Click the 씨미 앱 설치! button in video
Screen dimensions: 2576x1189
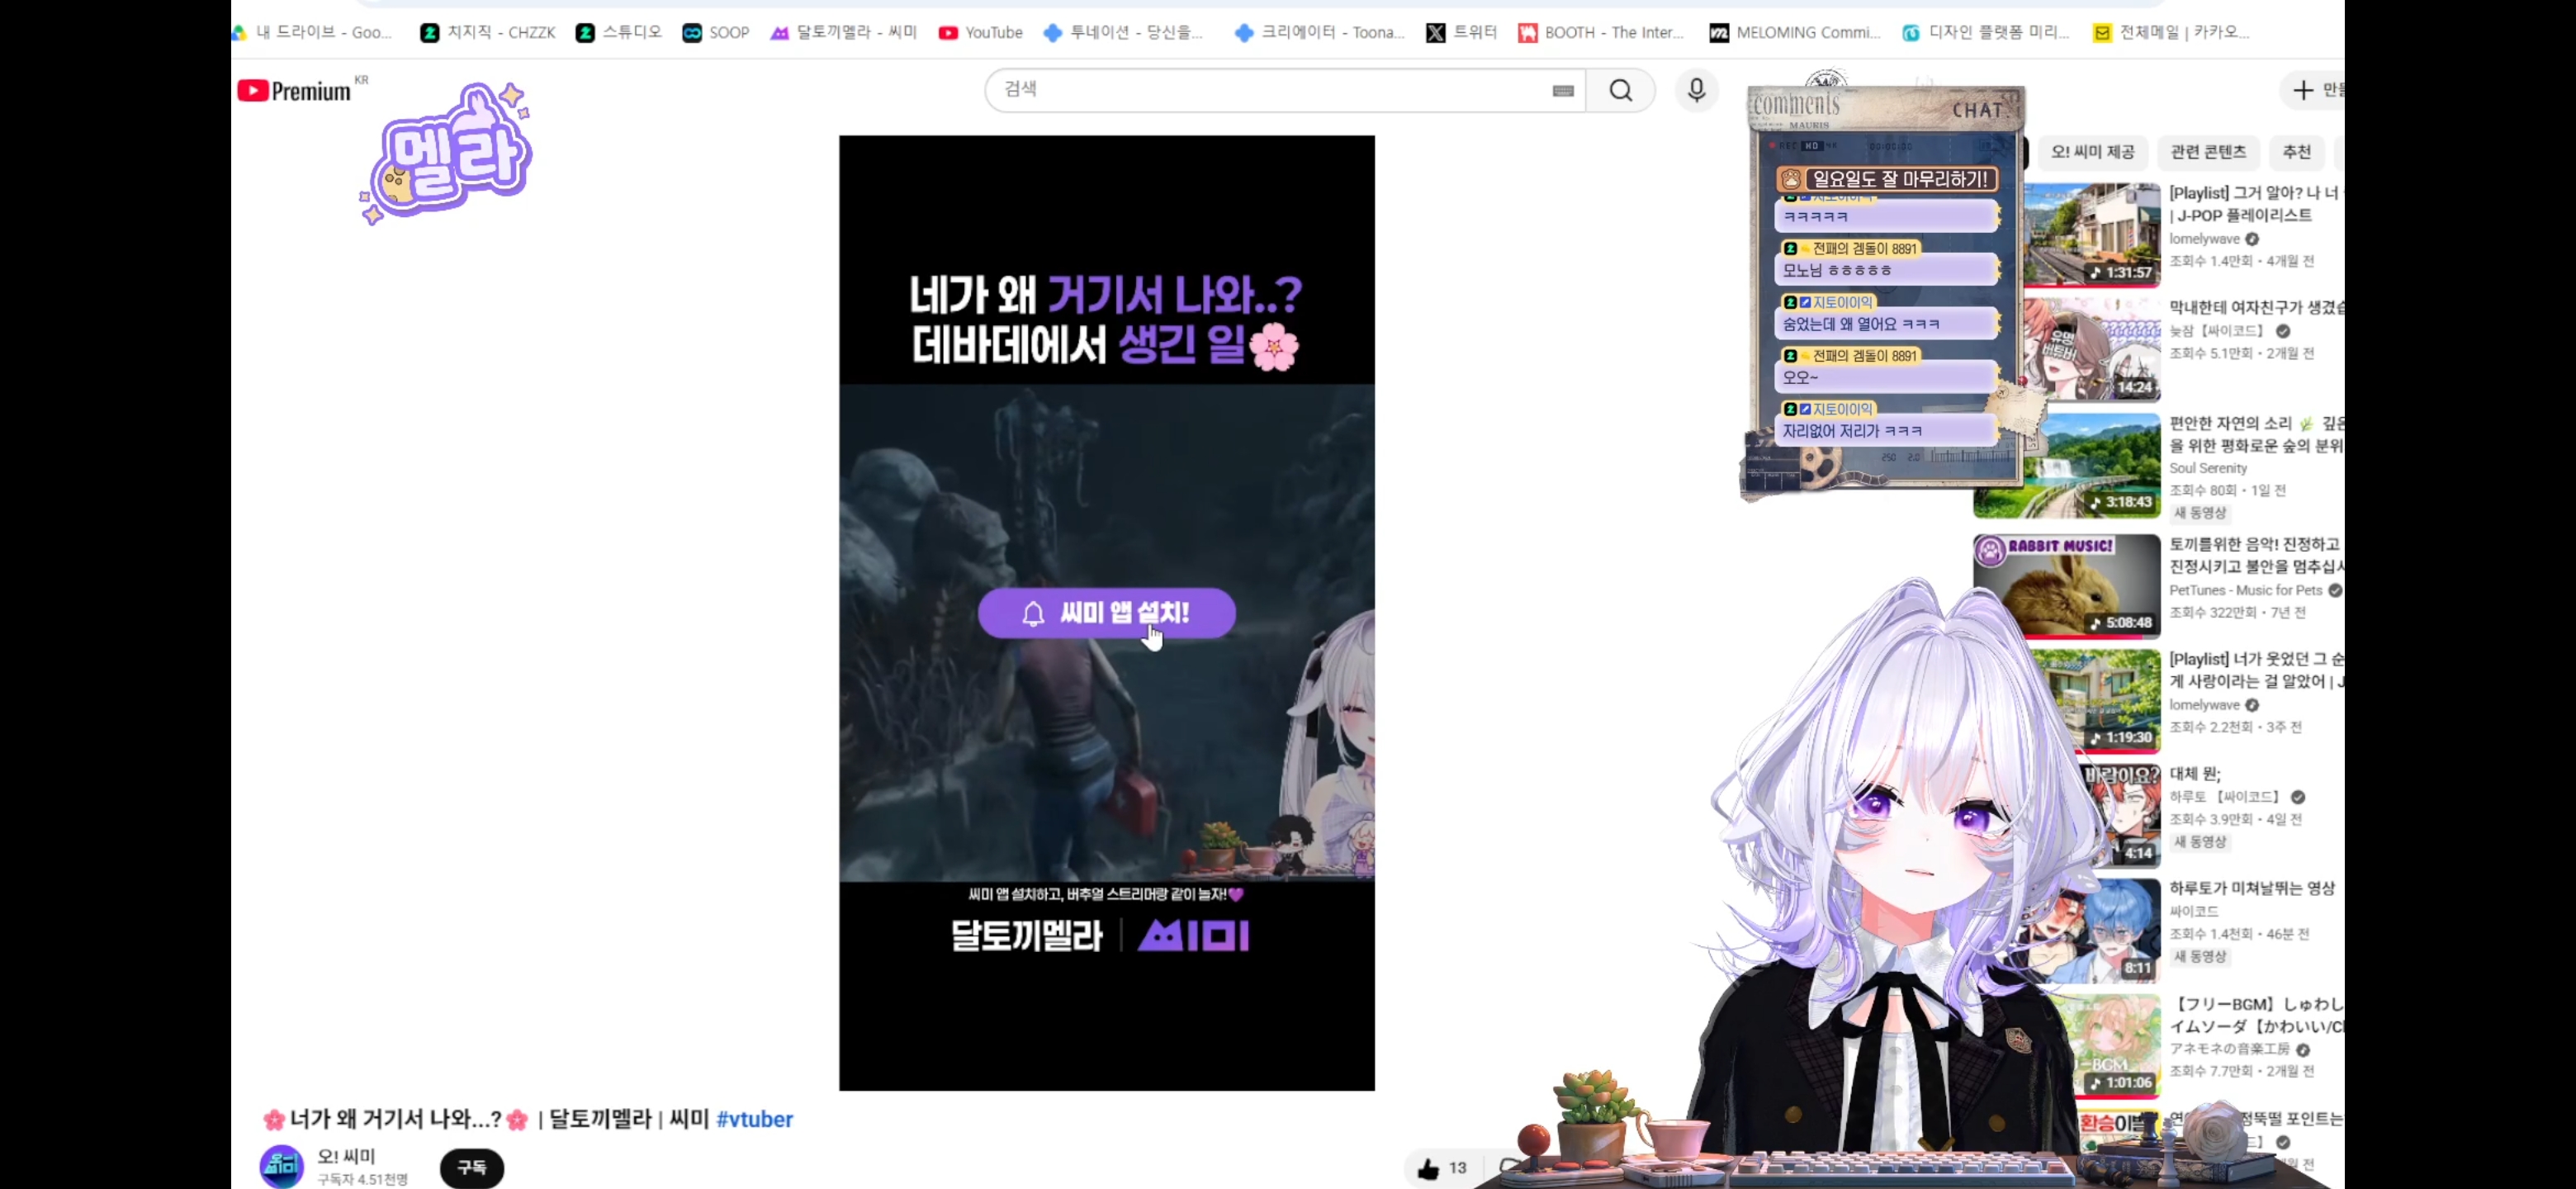pyautogui.click(x=1107, y=613)
